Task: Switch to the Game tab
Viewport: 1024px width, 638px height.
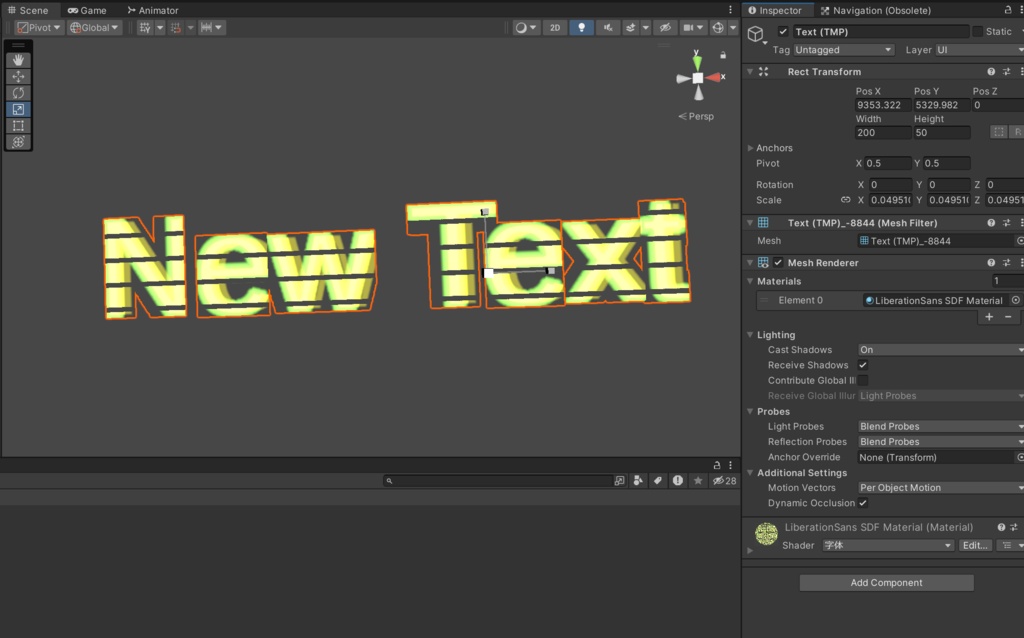Action: pyautogui.click(x=87, y=10)
